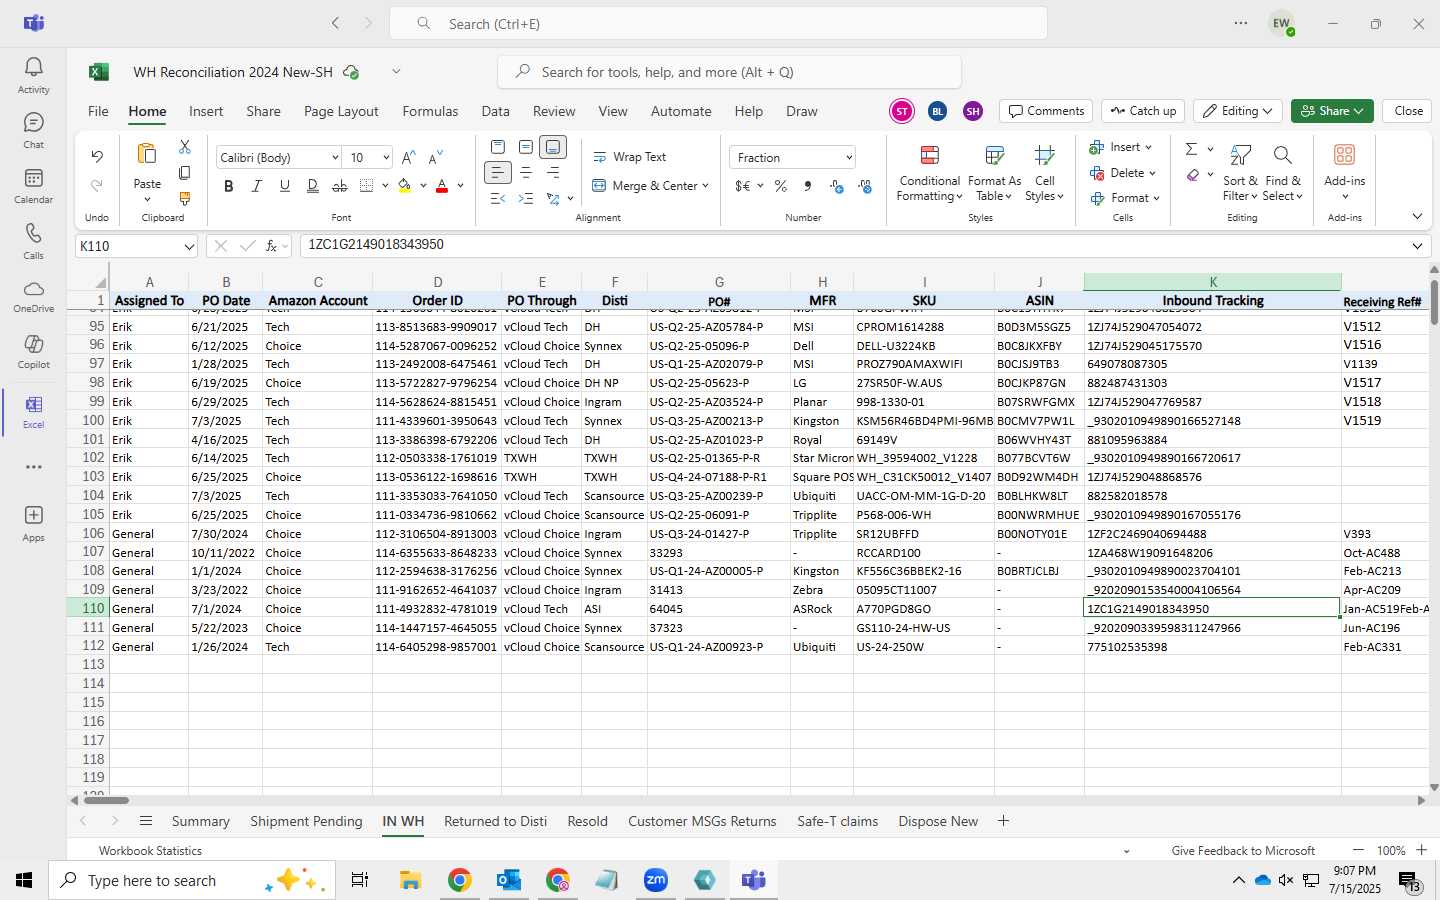
Task: Open the File menu
Action: 98,111
